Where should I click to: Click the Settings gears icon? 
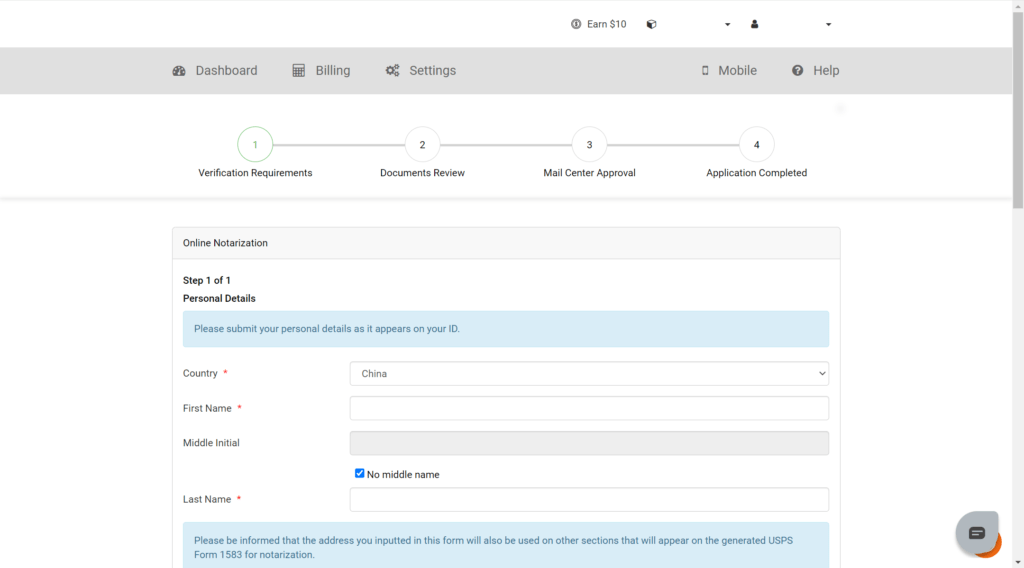point(392,71)
